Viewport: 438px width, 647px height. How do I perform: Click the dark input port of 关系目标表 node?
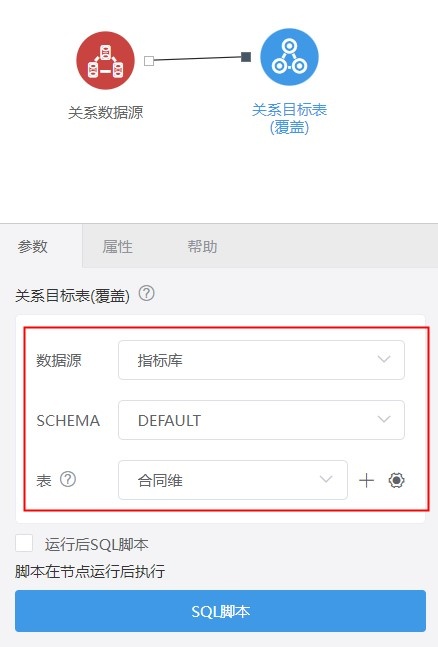246,57
